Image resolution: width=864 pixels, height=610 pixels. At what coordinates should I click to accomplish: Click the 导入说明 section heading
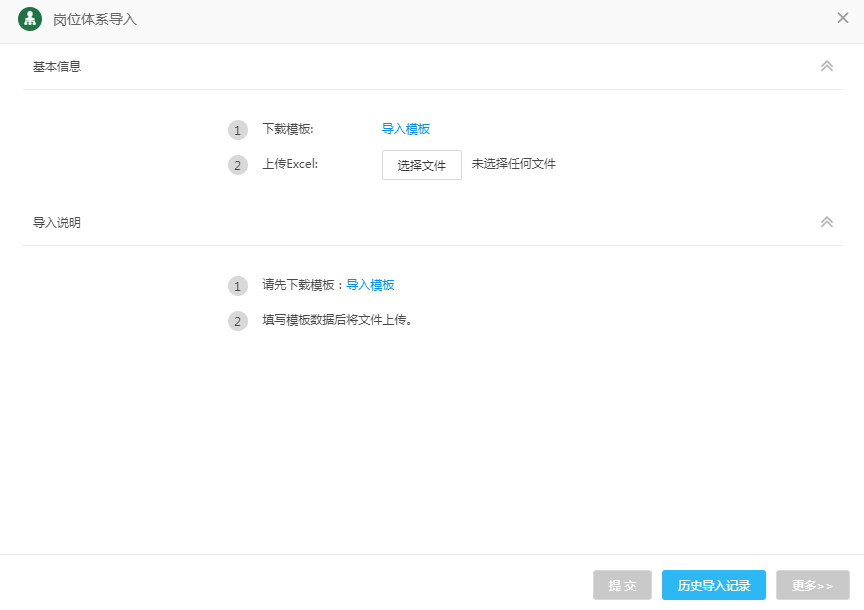click(57, 223)
